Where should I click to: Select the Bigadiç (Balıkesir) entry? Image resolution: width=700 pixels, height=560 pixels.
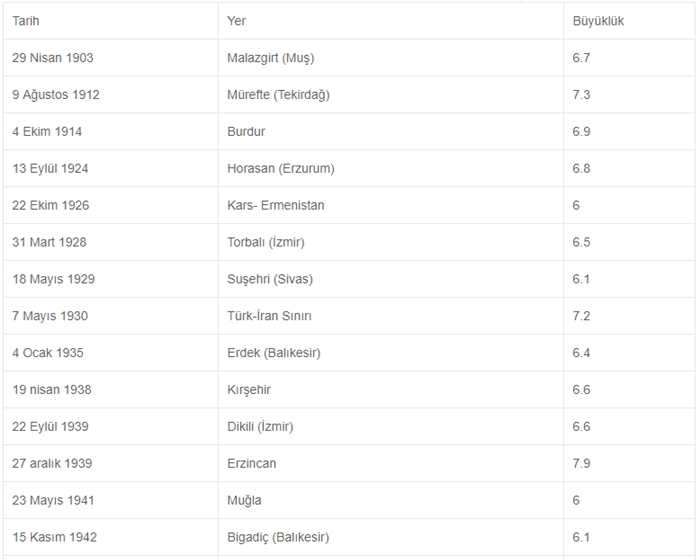tap(277, 537)
